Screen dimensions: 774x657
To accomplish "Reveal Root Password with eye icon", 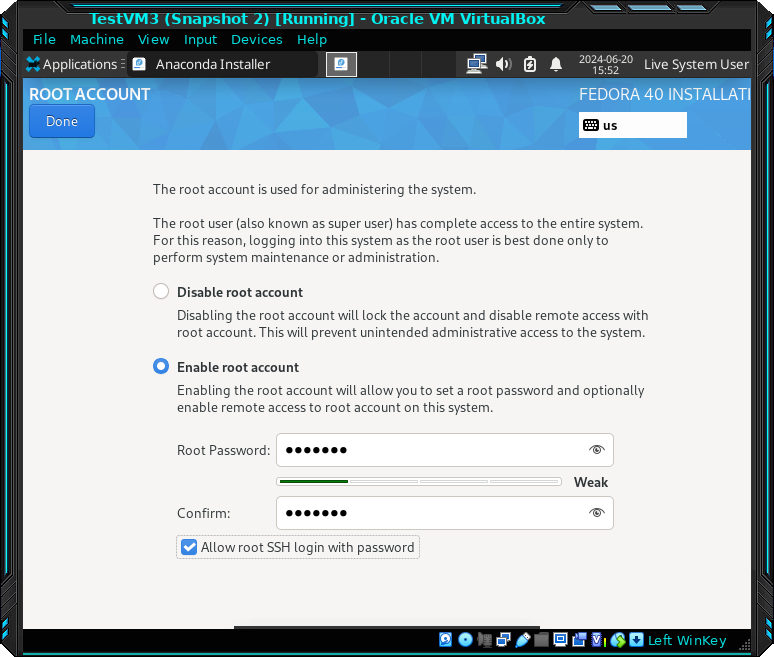I will click(597, 450).
